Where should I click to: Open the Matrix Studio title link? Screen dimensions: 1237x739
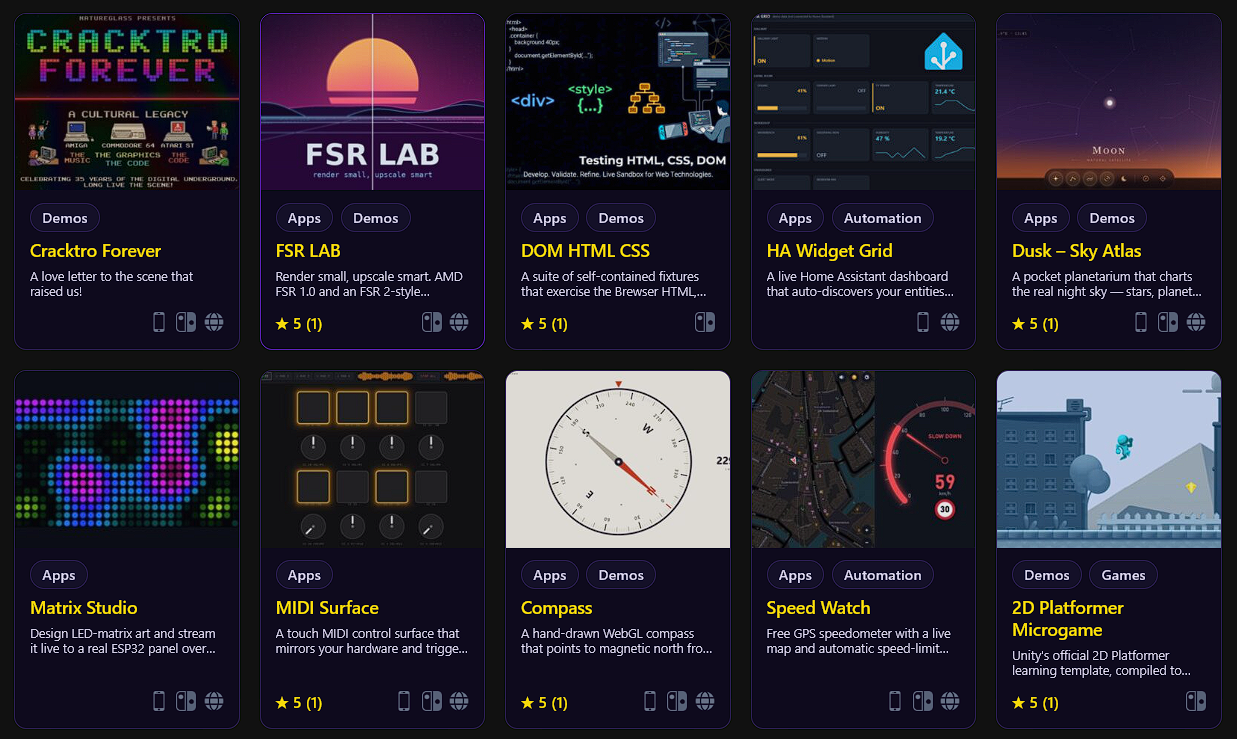[84, 608]
